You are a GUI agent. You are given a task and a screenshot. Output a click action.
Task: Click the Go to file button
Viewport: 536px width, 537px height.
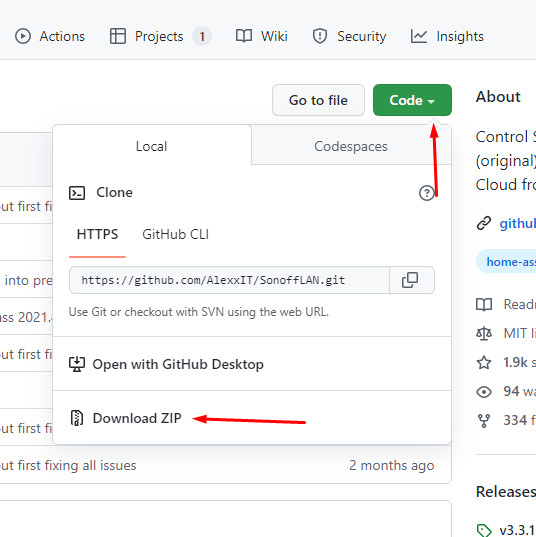point(318,100)
